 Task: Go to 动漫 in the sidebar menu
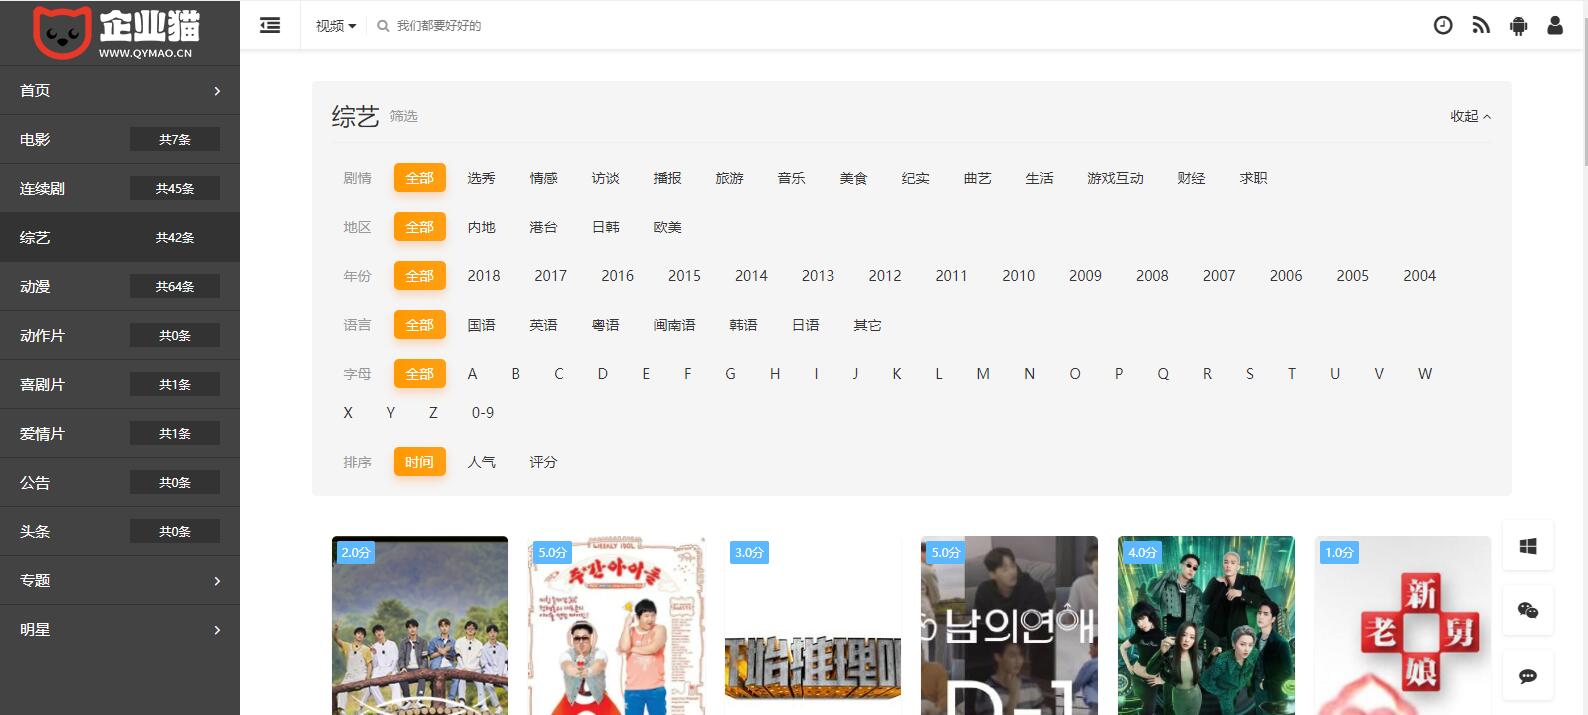120,286
